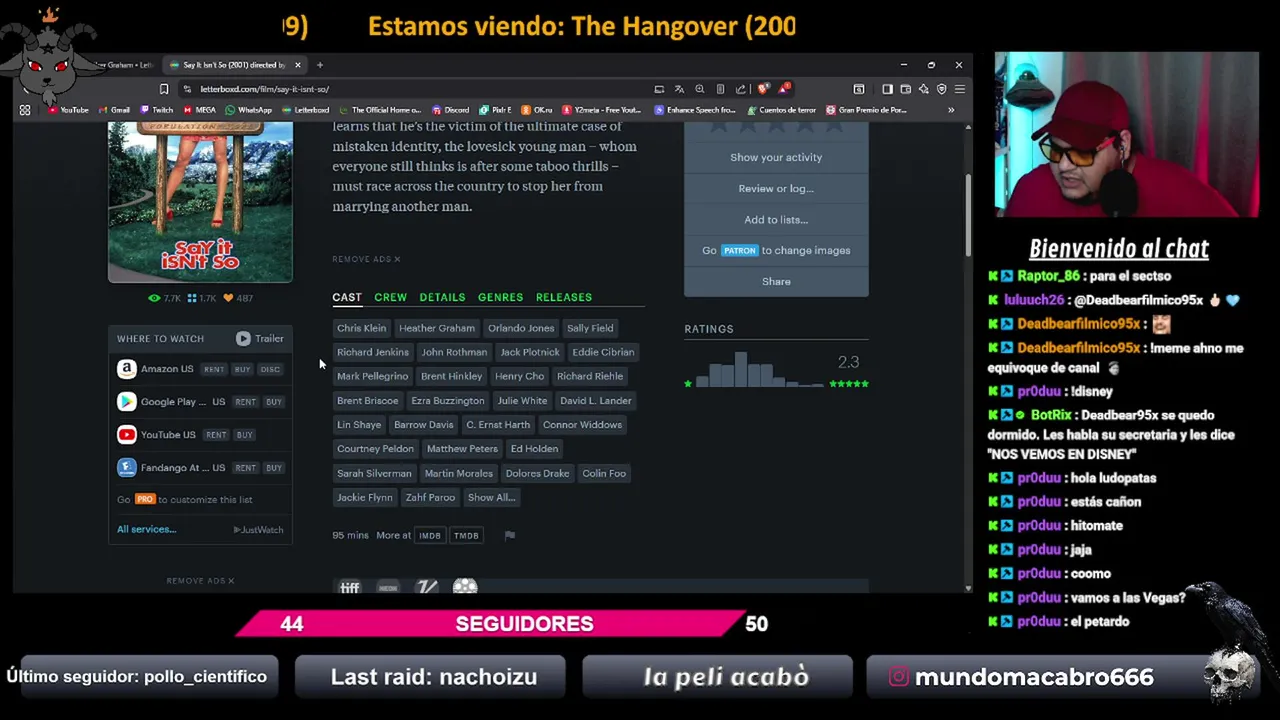The width and height of the screenshot is (1280, 720).
Task: Open the Letterboxd bookmark
Action: point(305,110)
